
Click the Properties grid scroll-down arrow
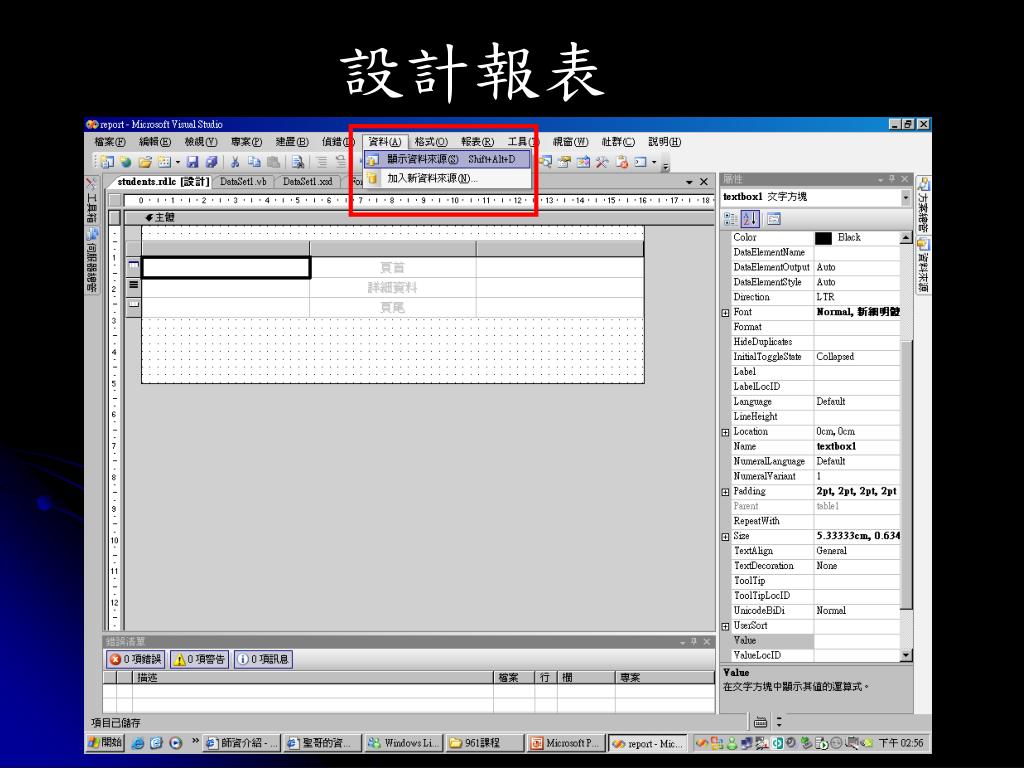906,655
